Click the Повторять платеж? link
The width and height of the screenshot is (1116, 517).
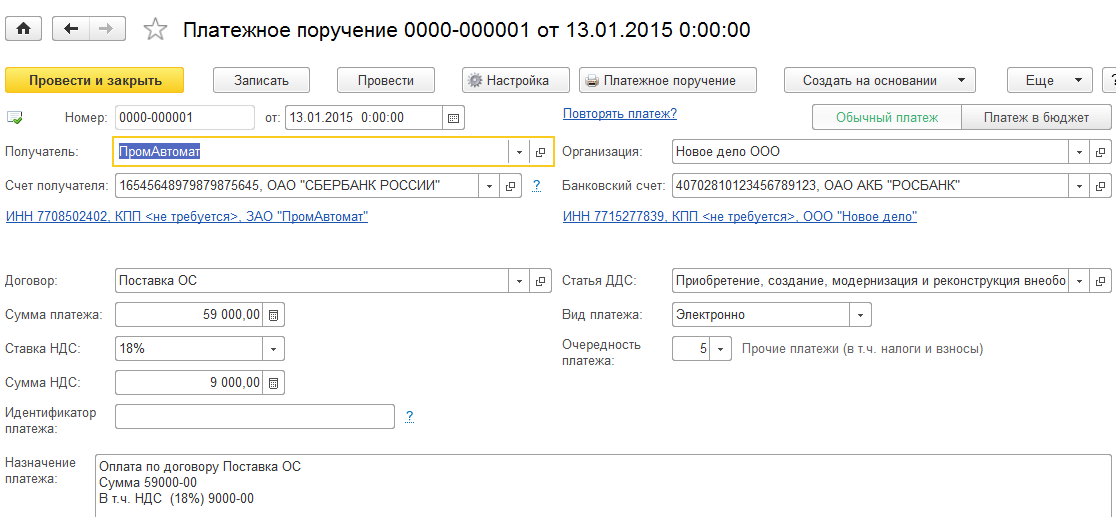click(619, 114)
